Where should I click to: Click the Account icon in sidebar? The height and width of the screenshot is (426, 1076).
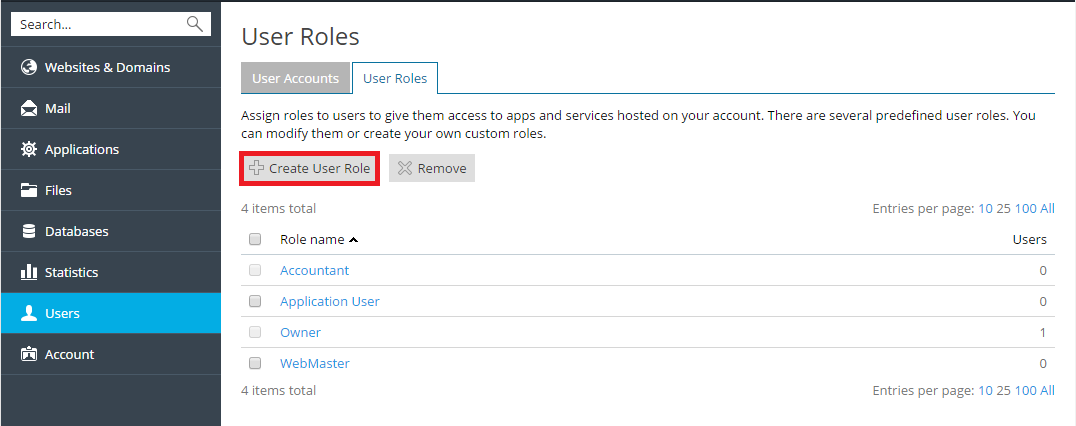pos(29,355)
